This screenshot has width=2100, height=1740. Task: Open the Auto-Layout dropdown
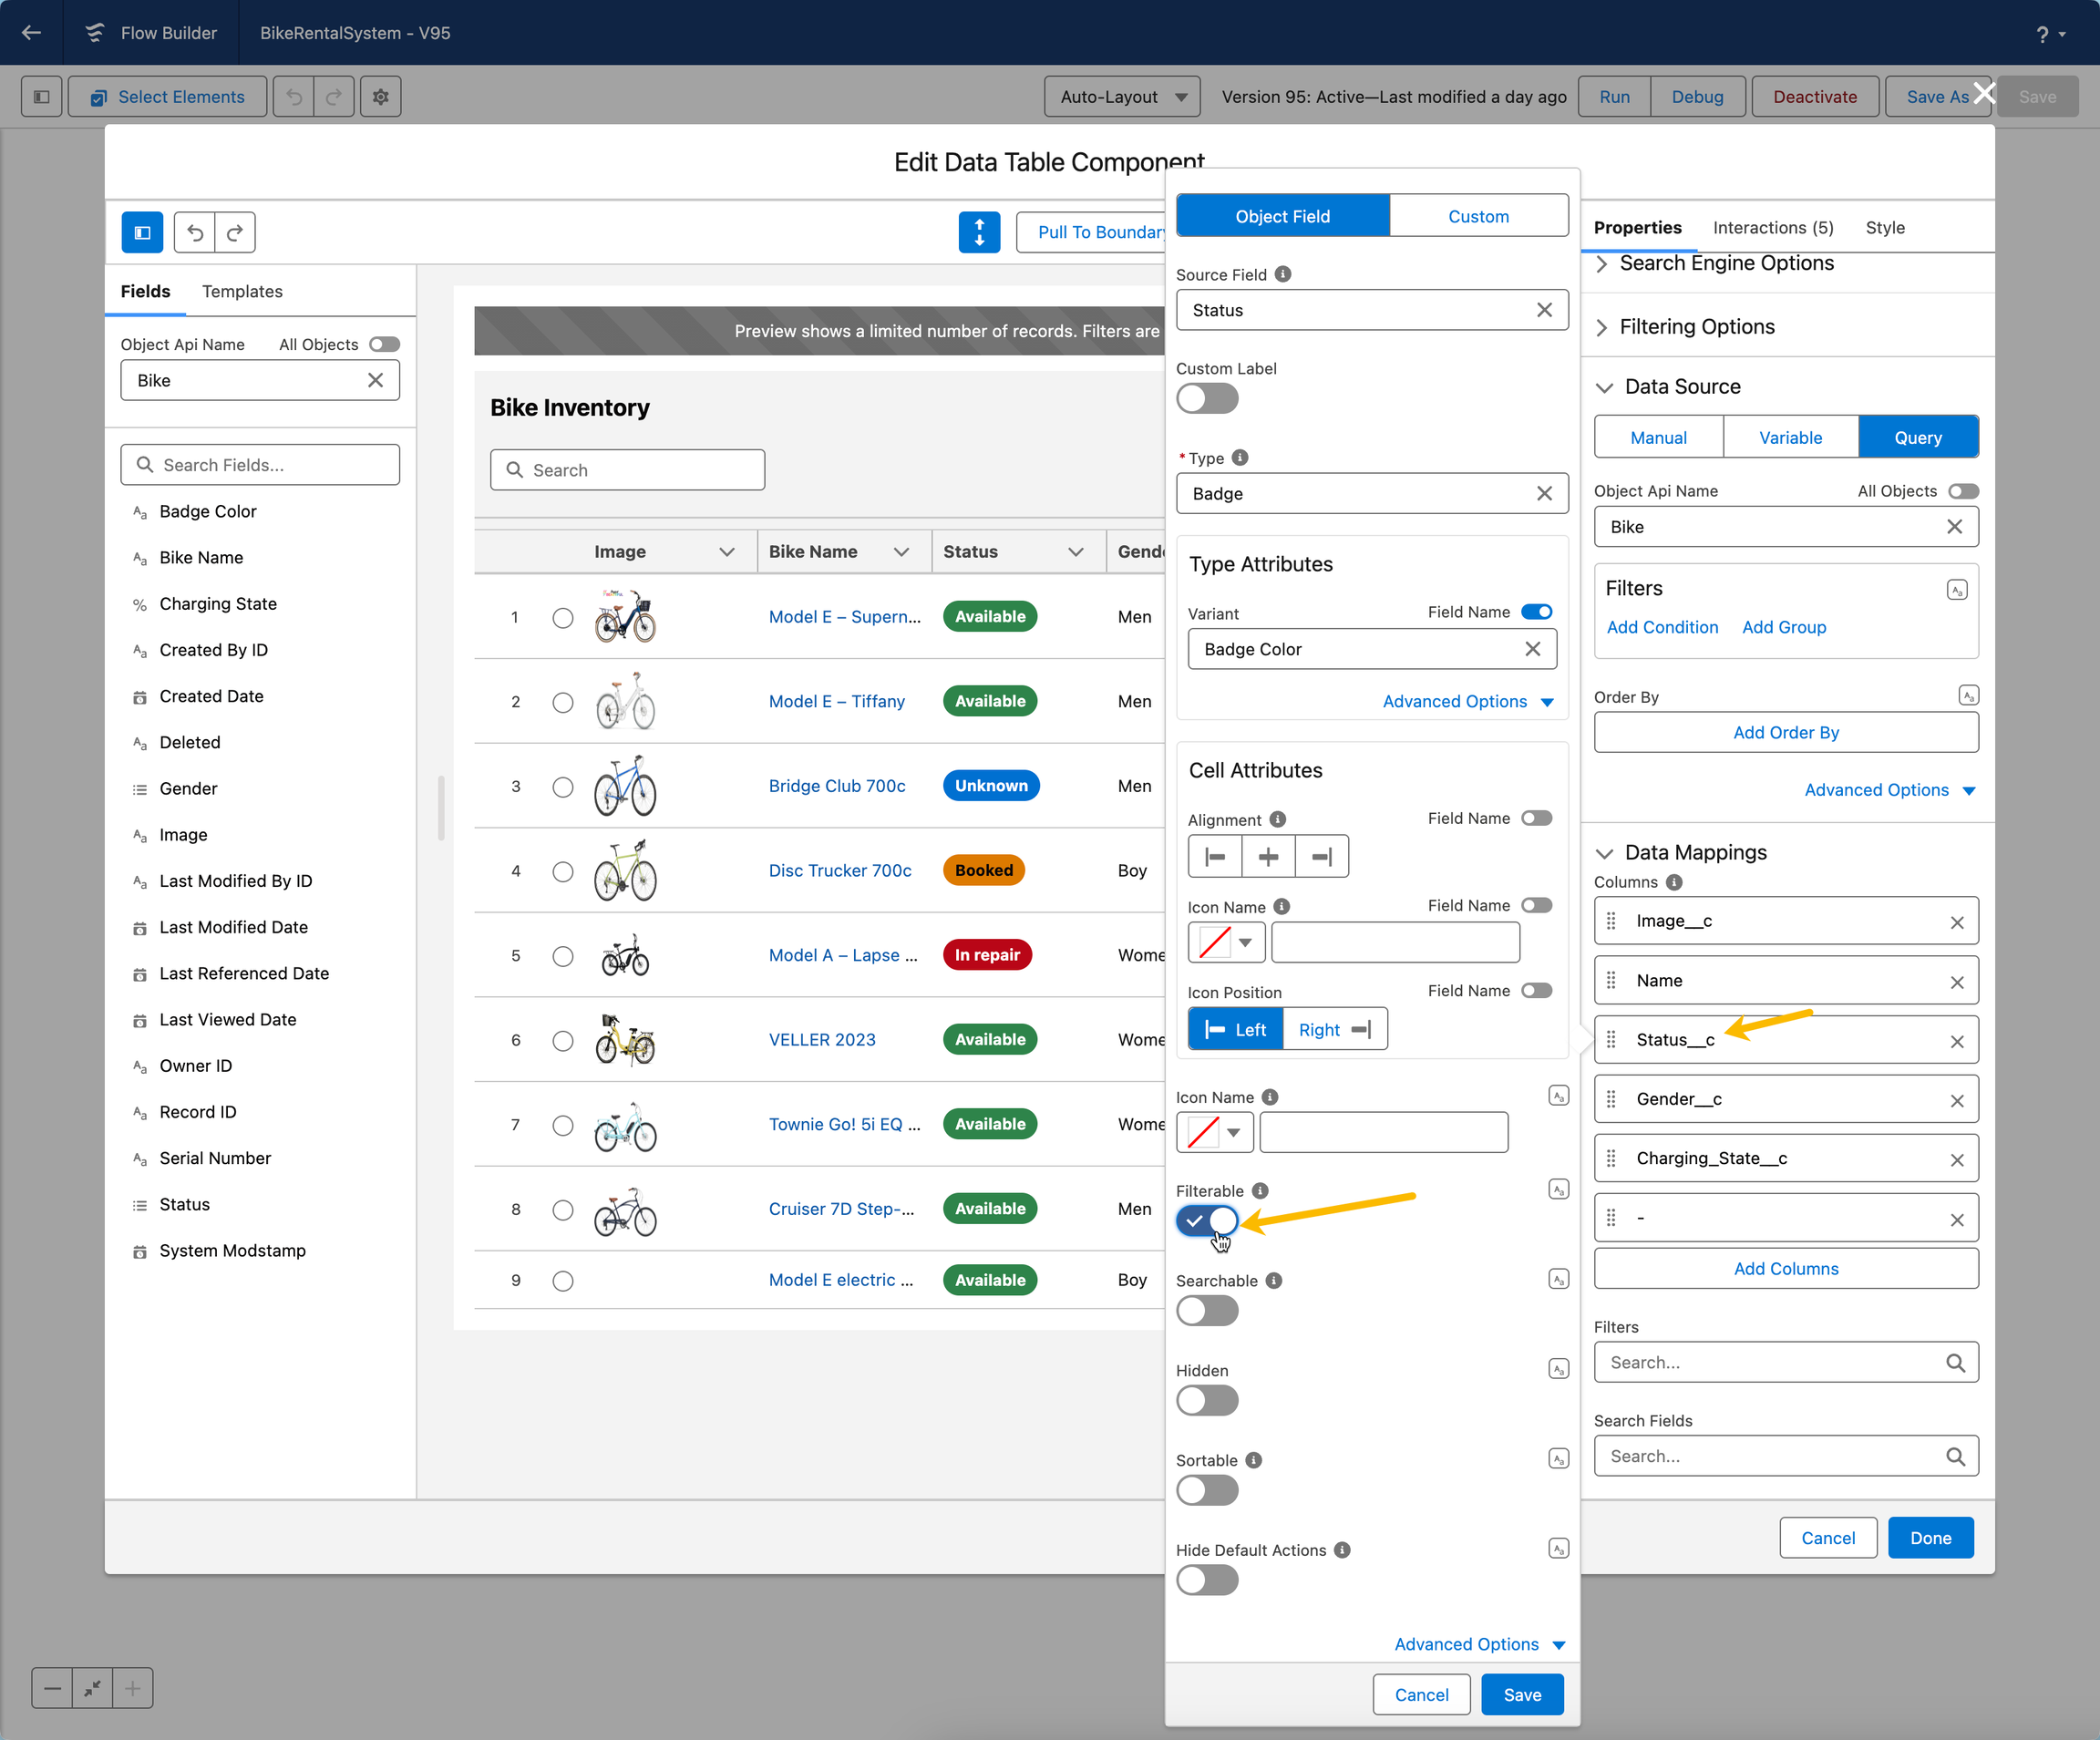[1122, 97]
